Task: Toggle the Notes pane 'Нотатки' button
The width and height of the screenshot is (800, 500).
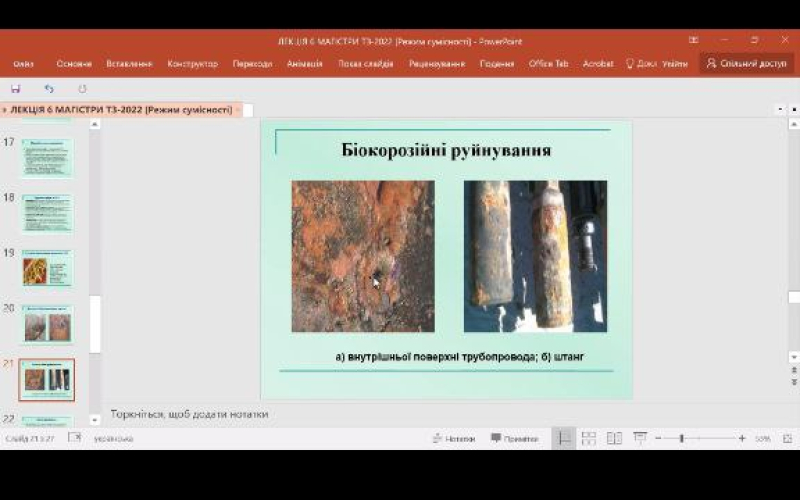Action: coord(454,439)
